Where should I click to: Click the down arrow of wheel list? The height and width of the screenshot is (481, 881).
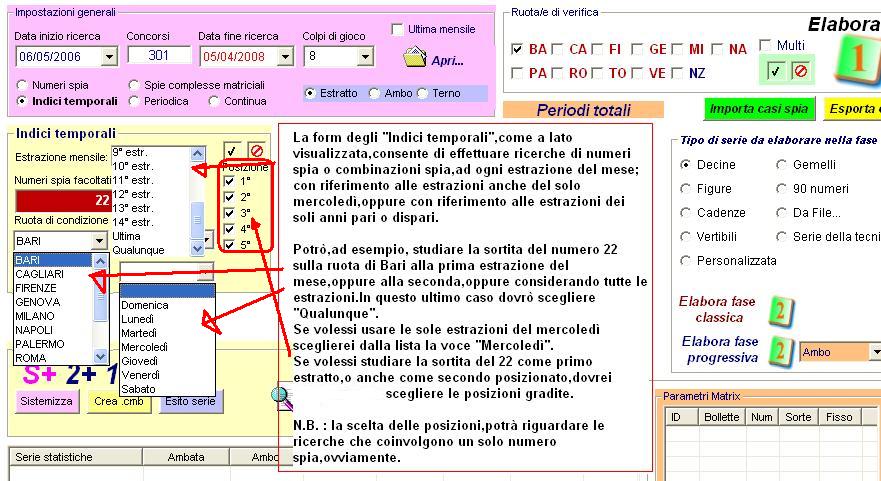(100, 356)
